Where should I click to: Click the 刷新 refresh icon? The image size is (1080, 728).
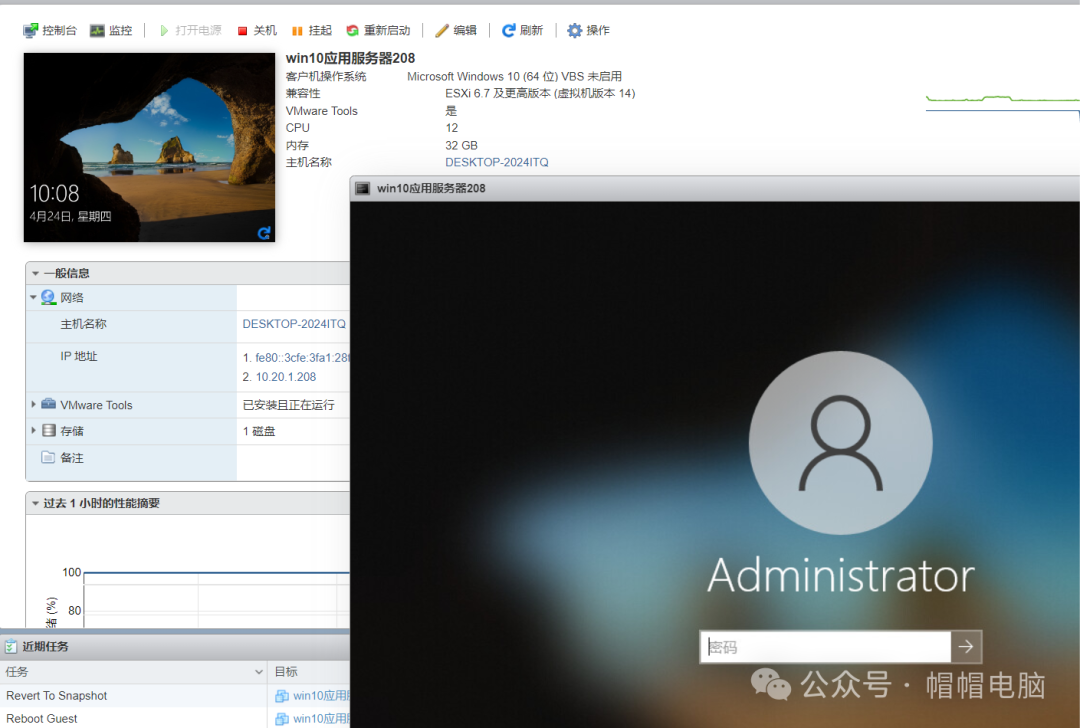tap(509, 31)
